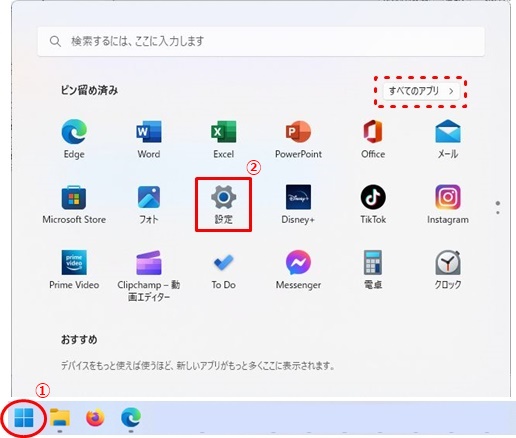516x438 pixels.
Task: Expand すべてのアプリ (All apps) list
Action: click(x=421, y=91)
